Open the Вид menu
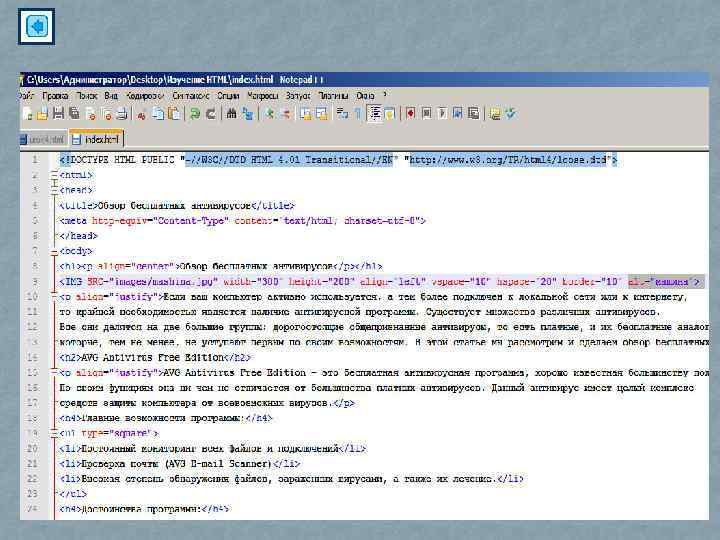Viewport: 720px width, 540px height. pyautogui.click(x=111, y=96)
